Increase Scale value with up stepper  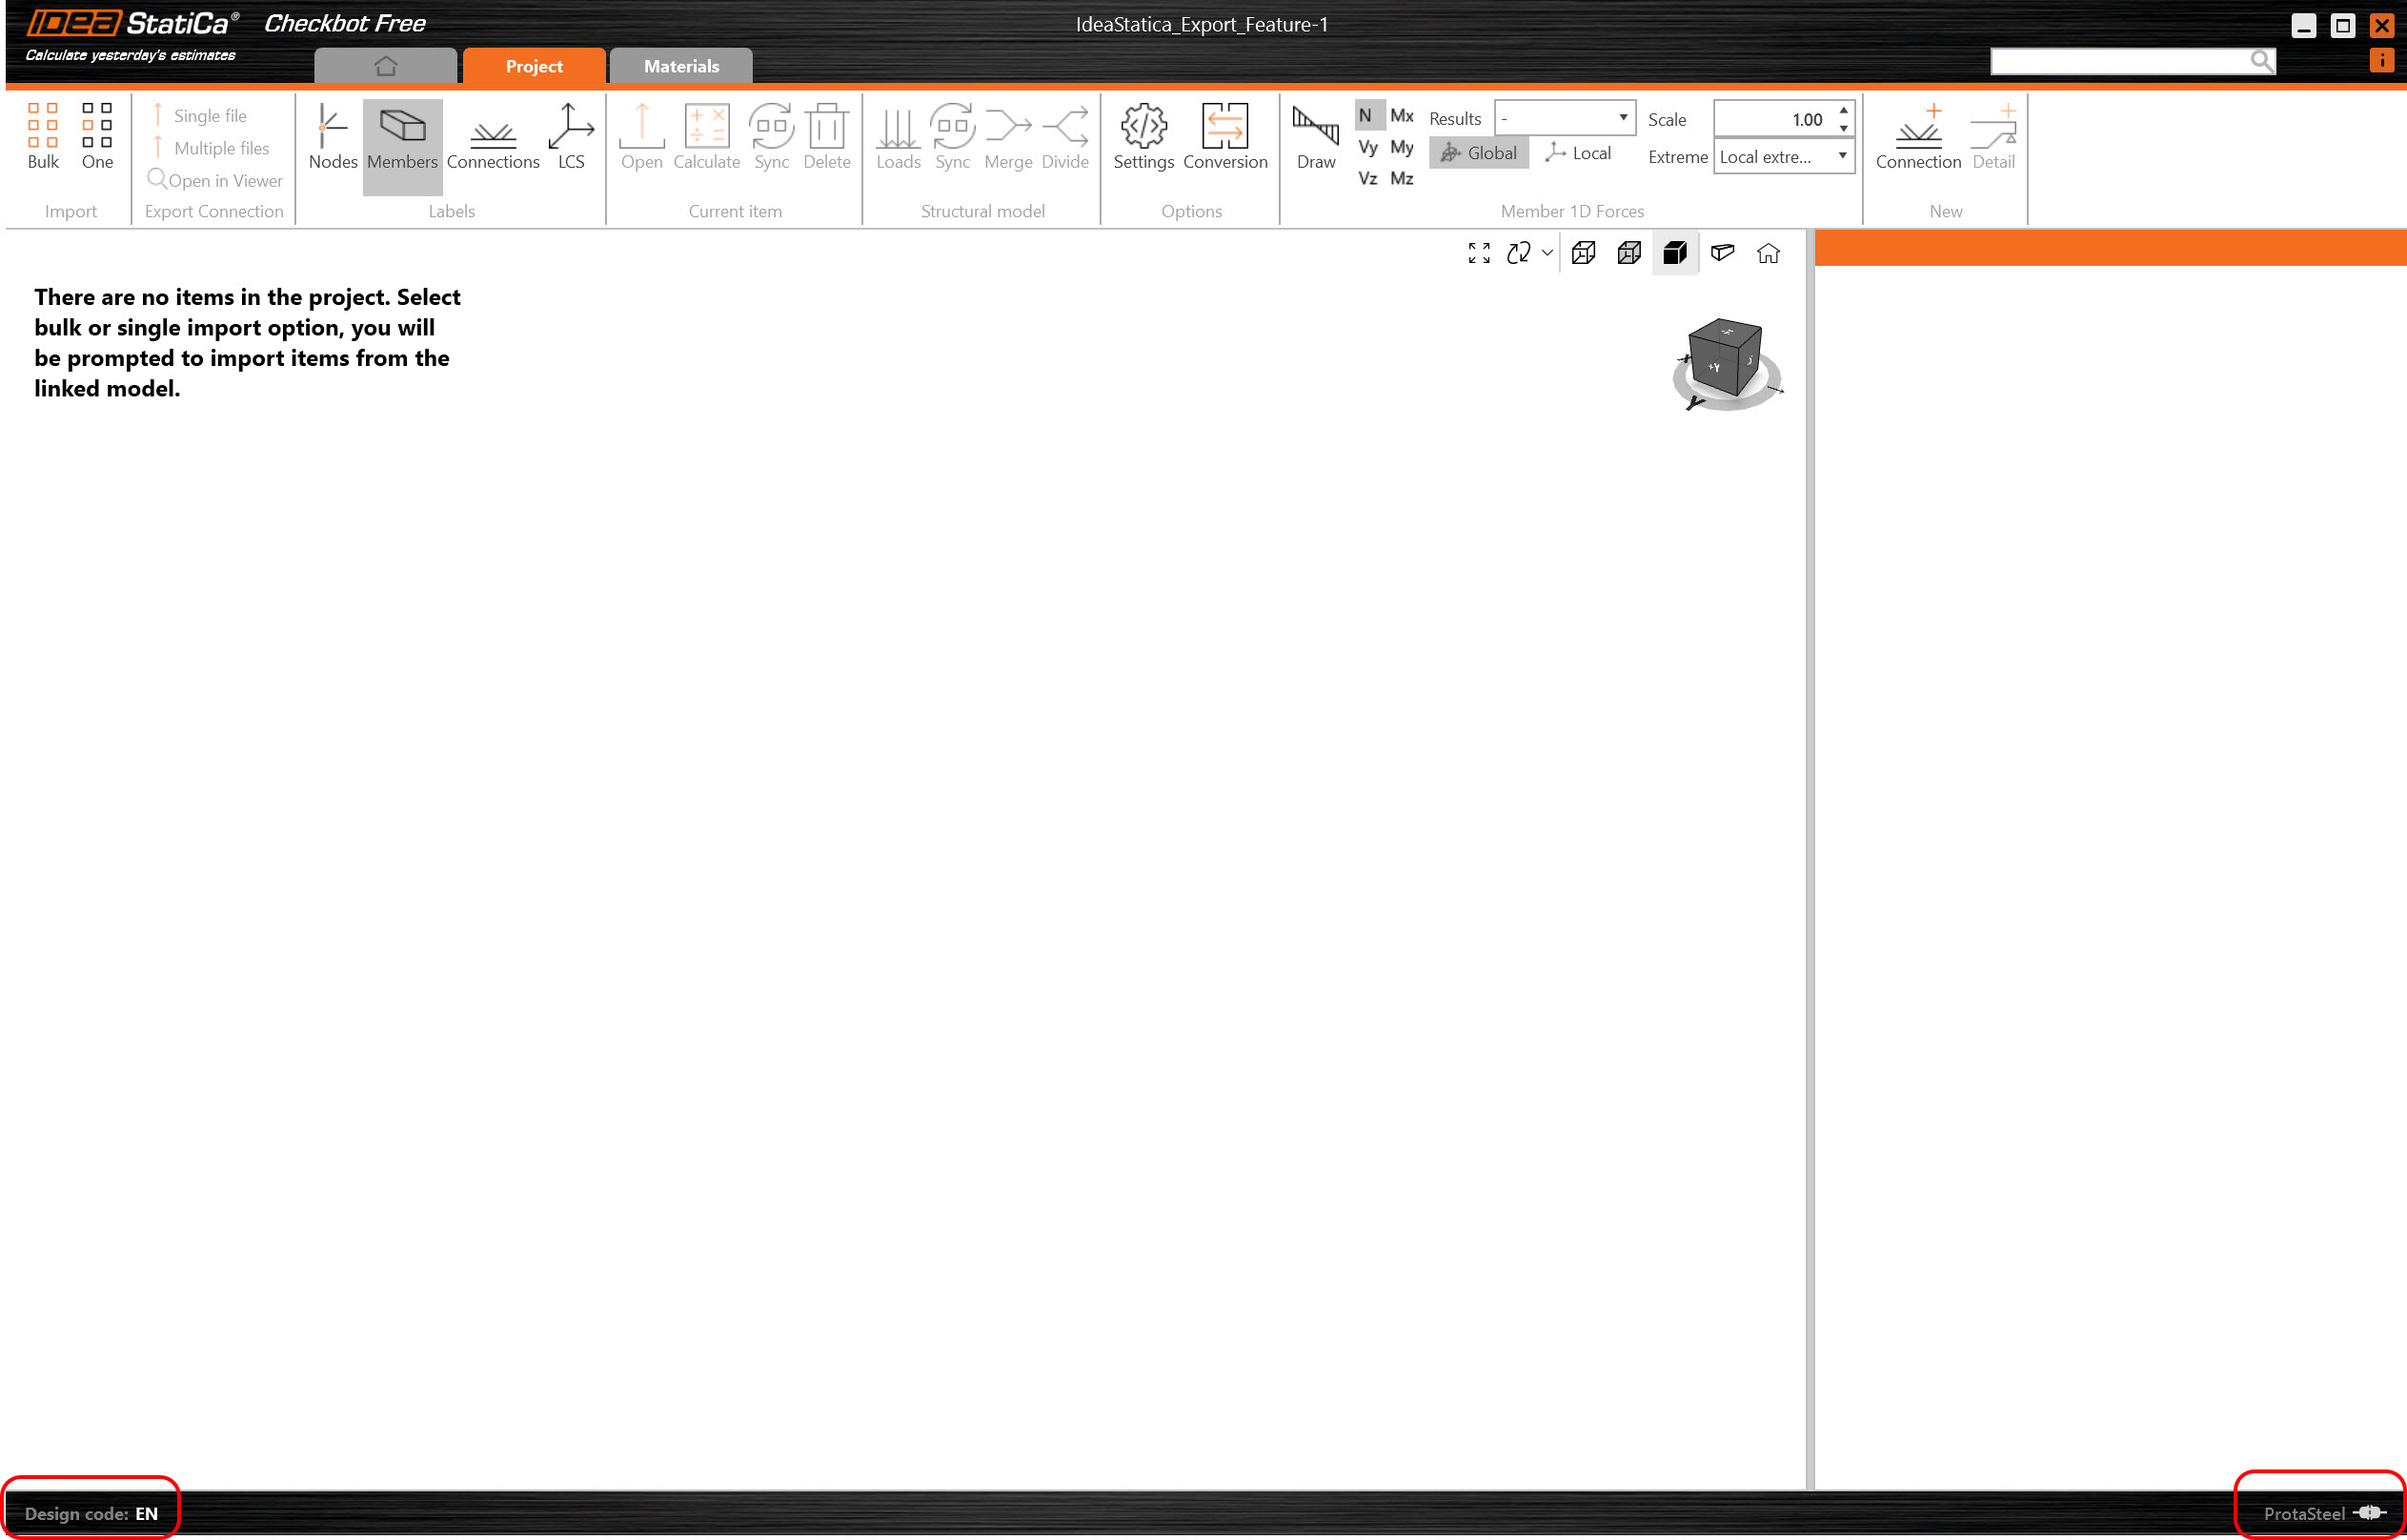tap(1843, 110)
